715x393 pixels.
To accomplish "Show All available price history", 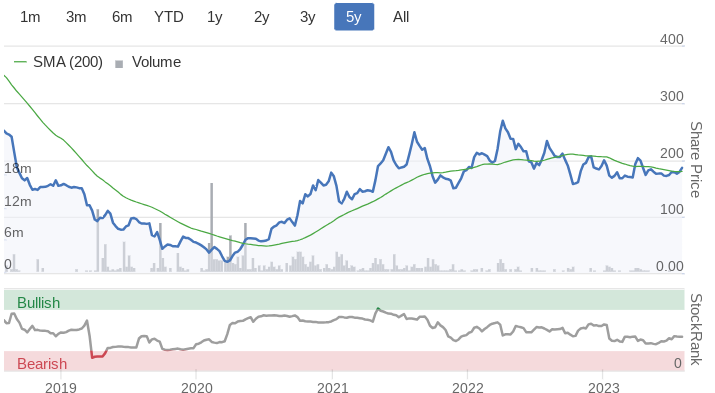I will [401, 17].
